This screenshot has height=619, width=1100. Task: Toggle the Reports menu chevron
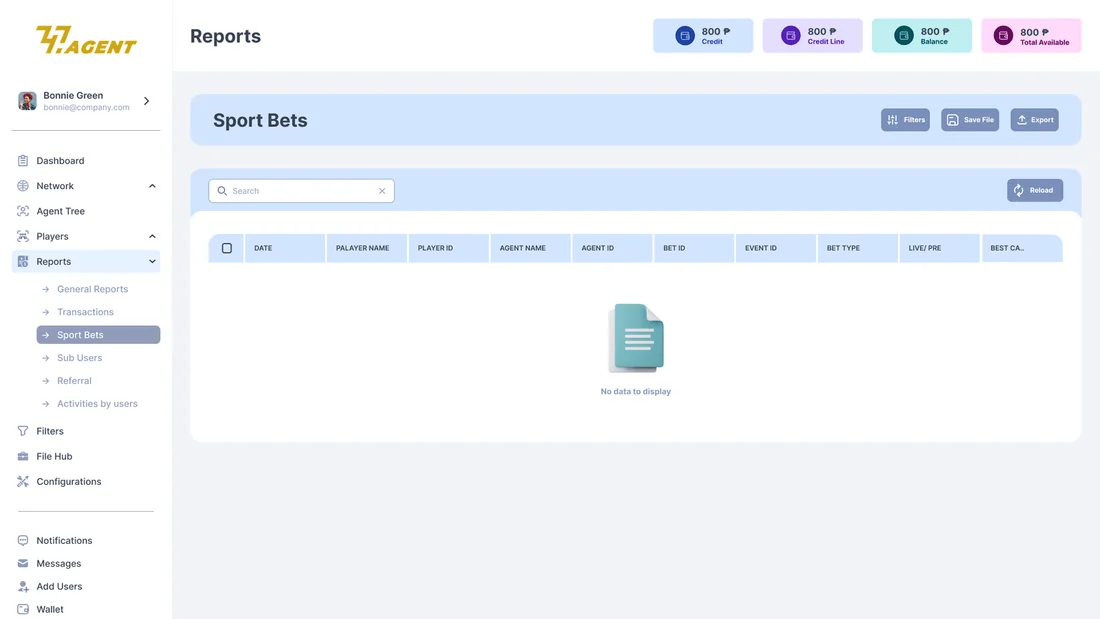click(152, 262)
